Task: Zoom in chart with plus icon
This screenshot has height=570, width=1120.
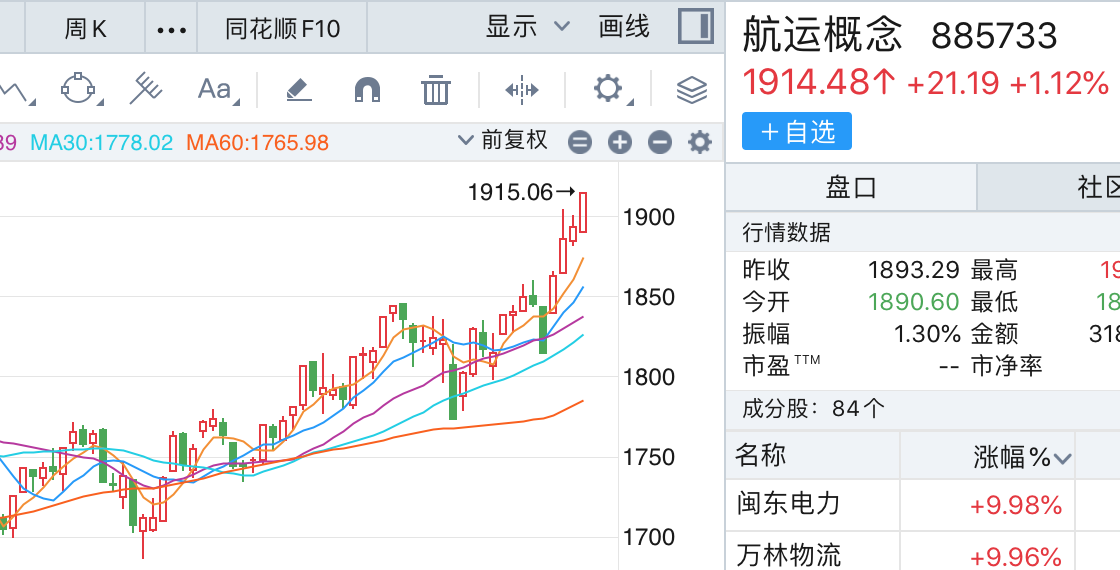Action: point(620,142)
